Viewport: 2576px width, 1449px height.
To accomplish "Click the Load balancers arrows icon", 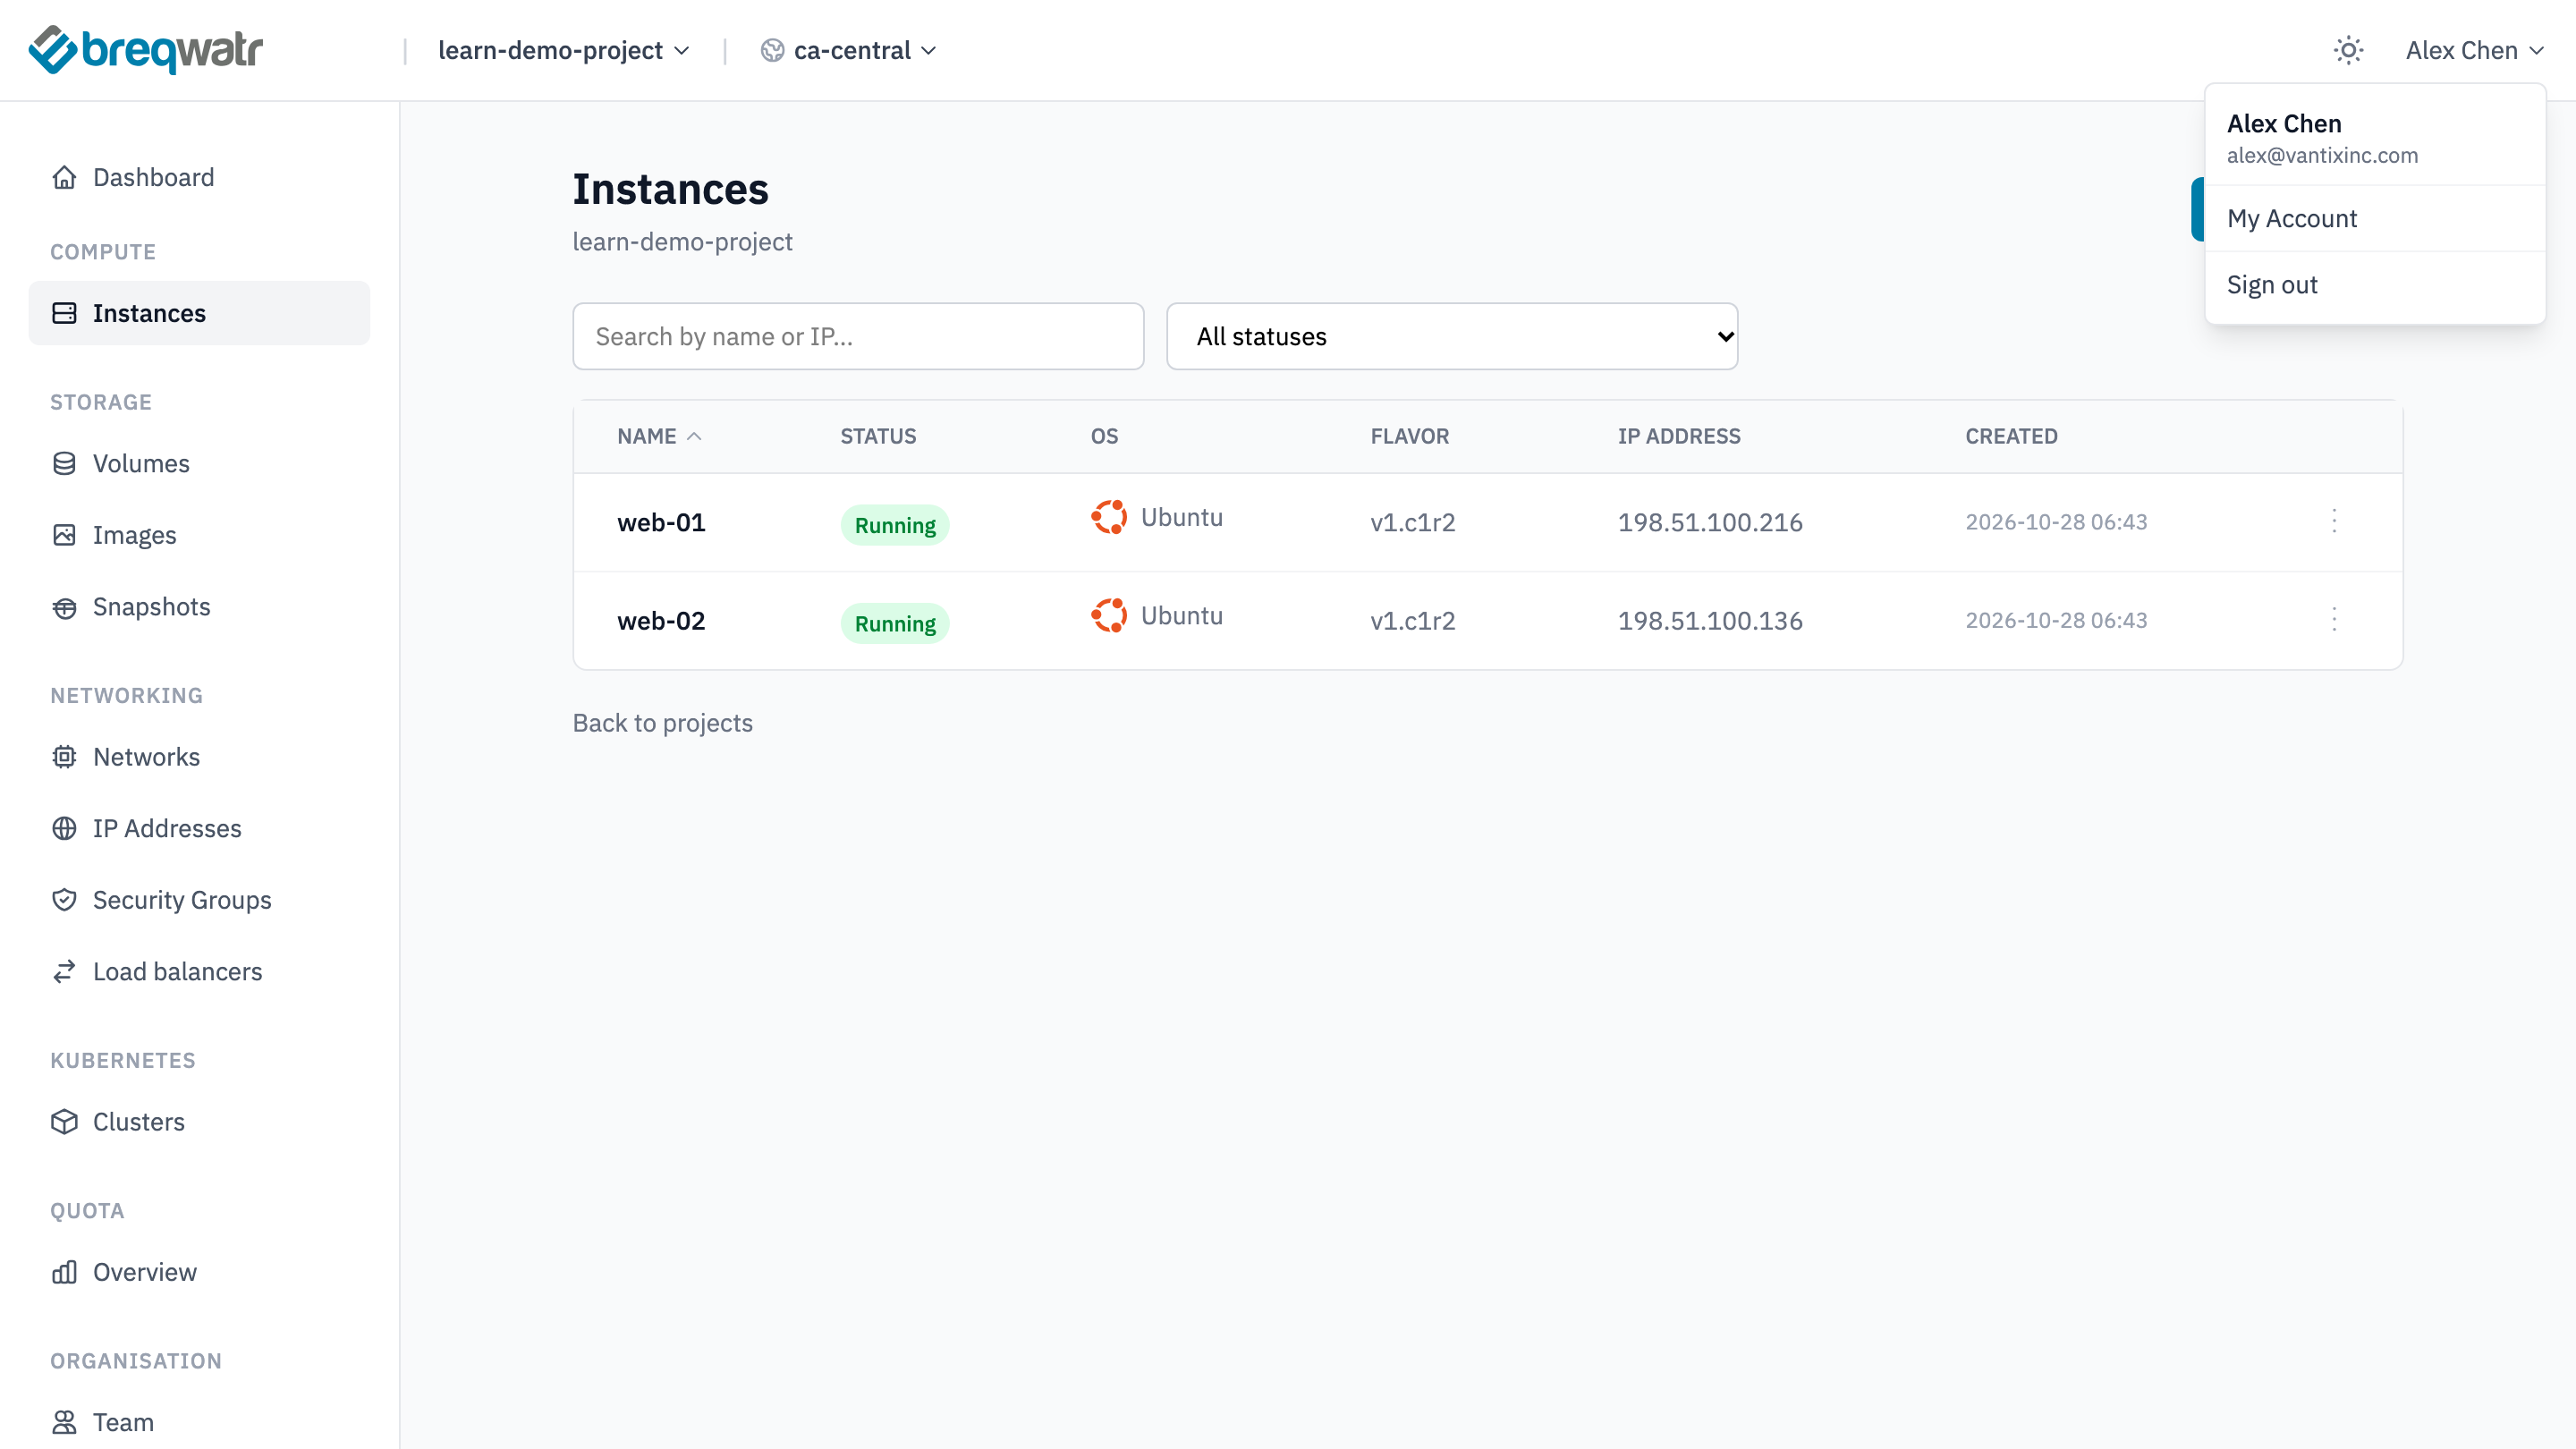I will coord(64,971).
